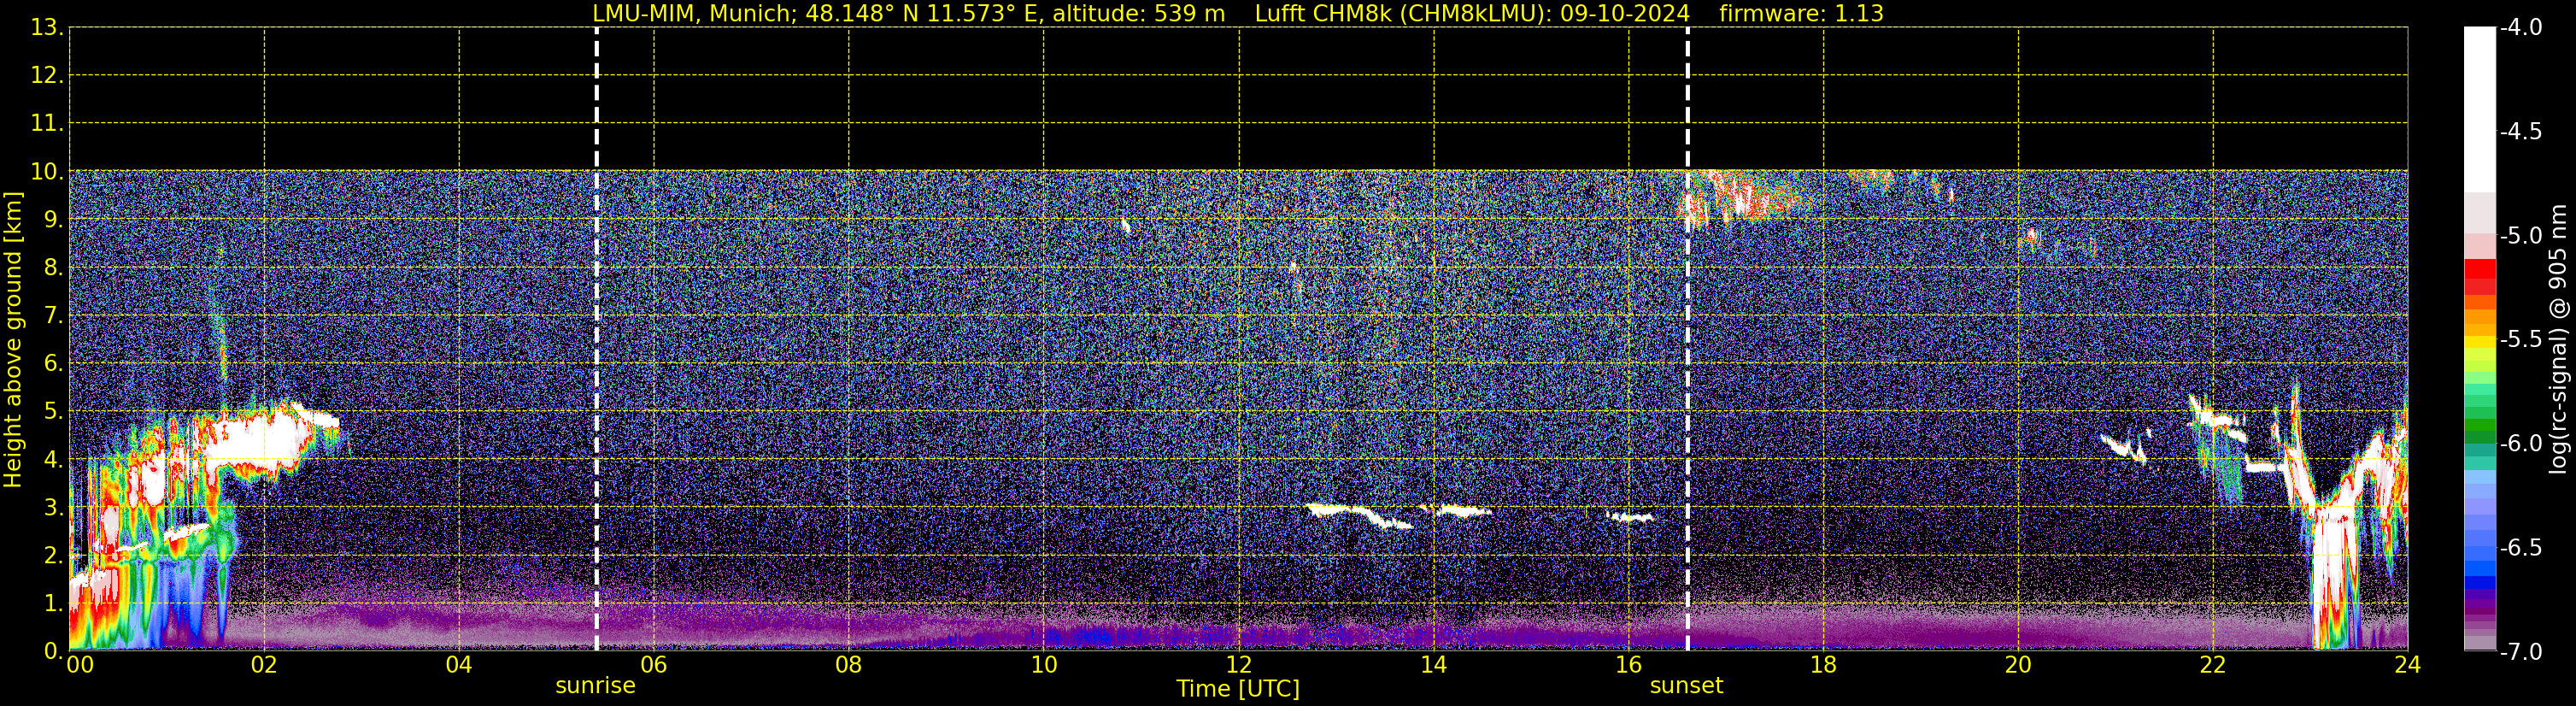Screen dimensions: 2576x706
Task: Click the 'sunset' label below the time axis
Action: click(x=1686, y=686)
